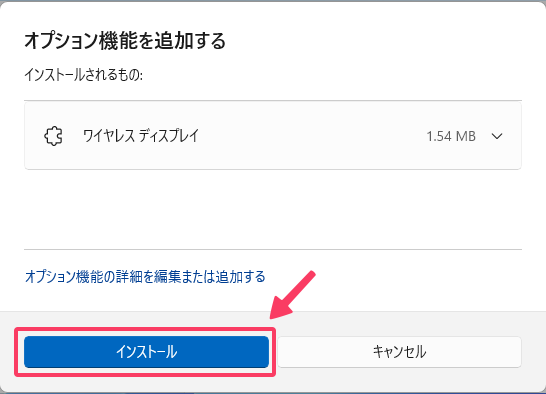Screen dimensions: 546x394
Task: Click the キャンセル button
Action: pyautogui.click(x=399, y=352)
